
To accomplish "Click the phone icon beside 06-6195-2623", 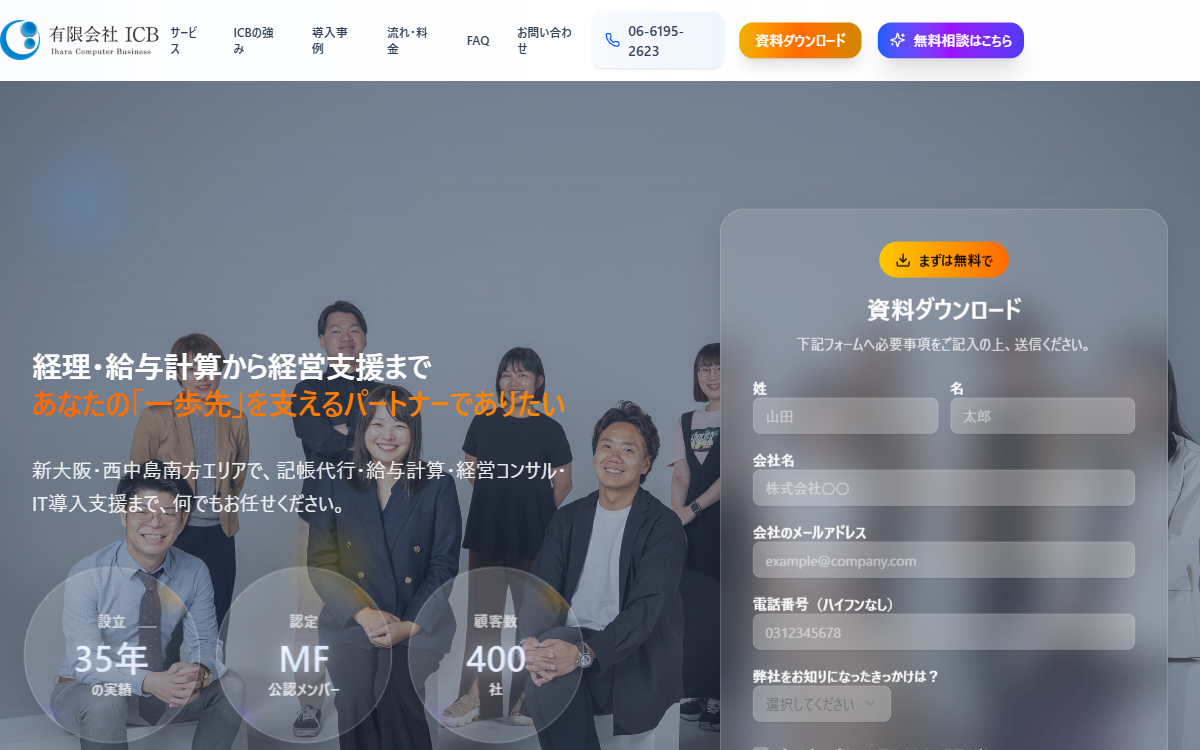I will point(612,41).
